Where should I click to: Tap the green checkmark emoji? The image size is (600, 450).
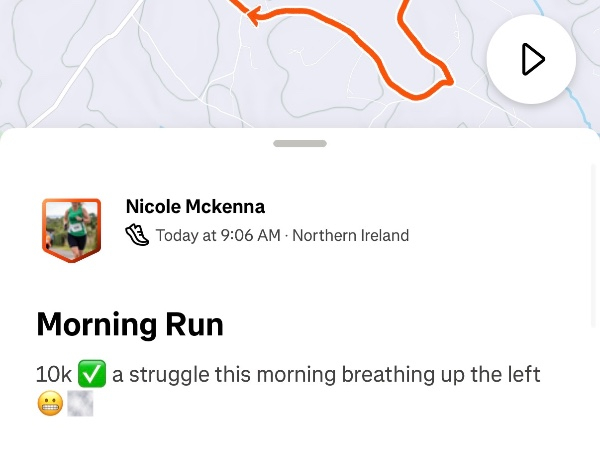click(92, 375)
